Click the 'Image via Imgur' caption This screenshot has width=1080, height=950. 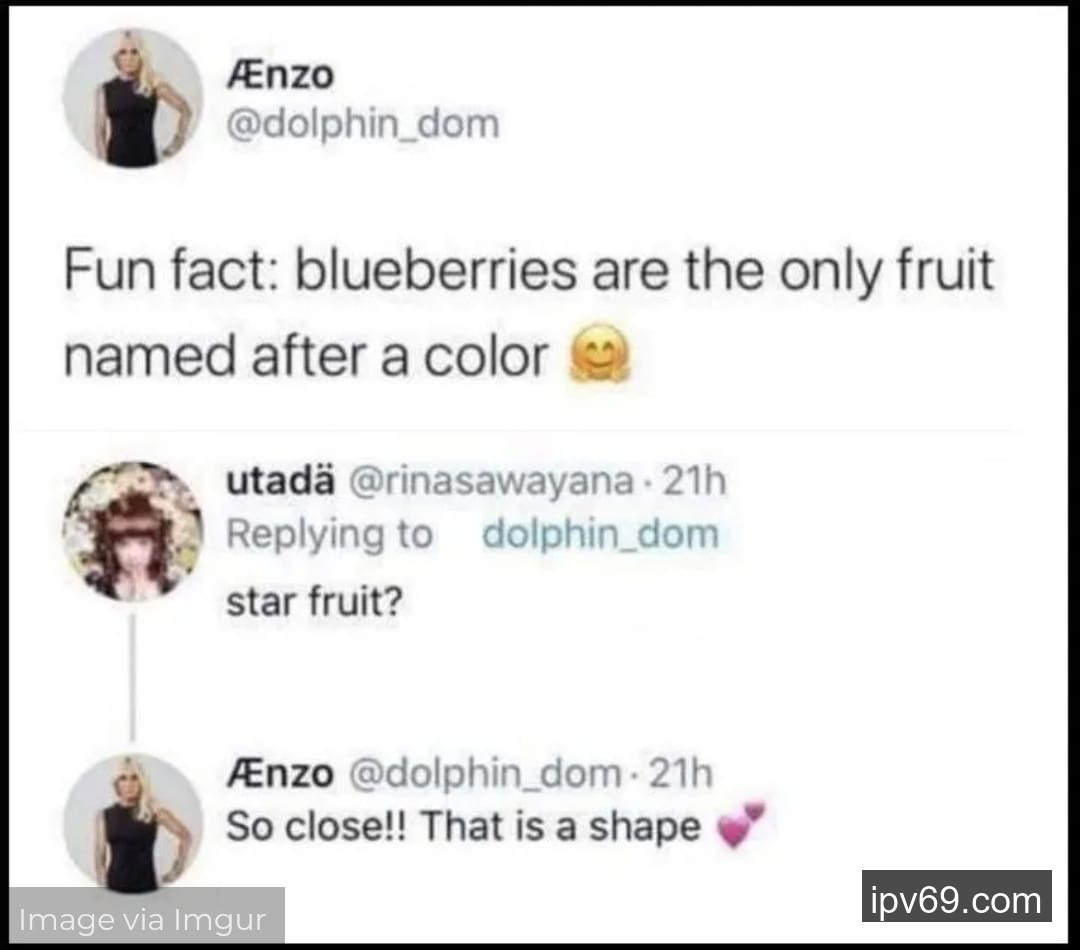click(145, 919)
